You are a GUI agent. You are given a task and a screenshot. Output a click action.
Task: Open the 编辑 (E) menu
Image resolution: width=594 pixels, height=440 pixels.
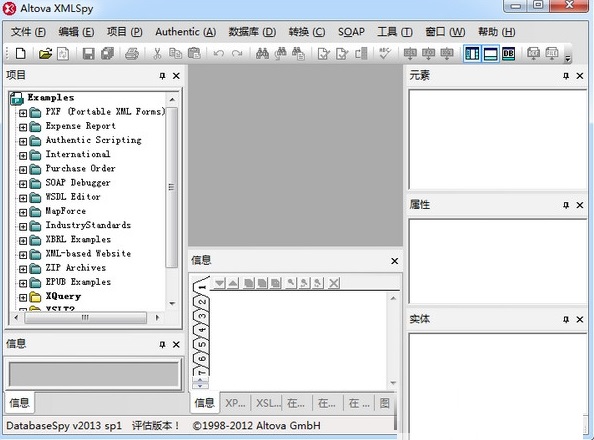tap(76, 32)
